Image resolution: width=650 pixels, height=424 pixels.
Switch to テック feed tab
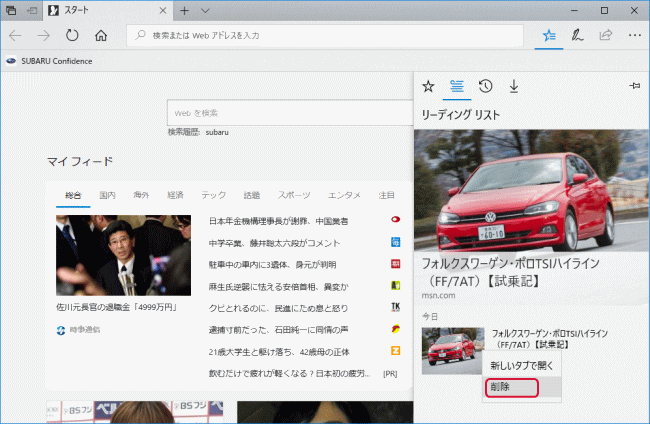coord(213,195)
